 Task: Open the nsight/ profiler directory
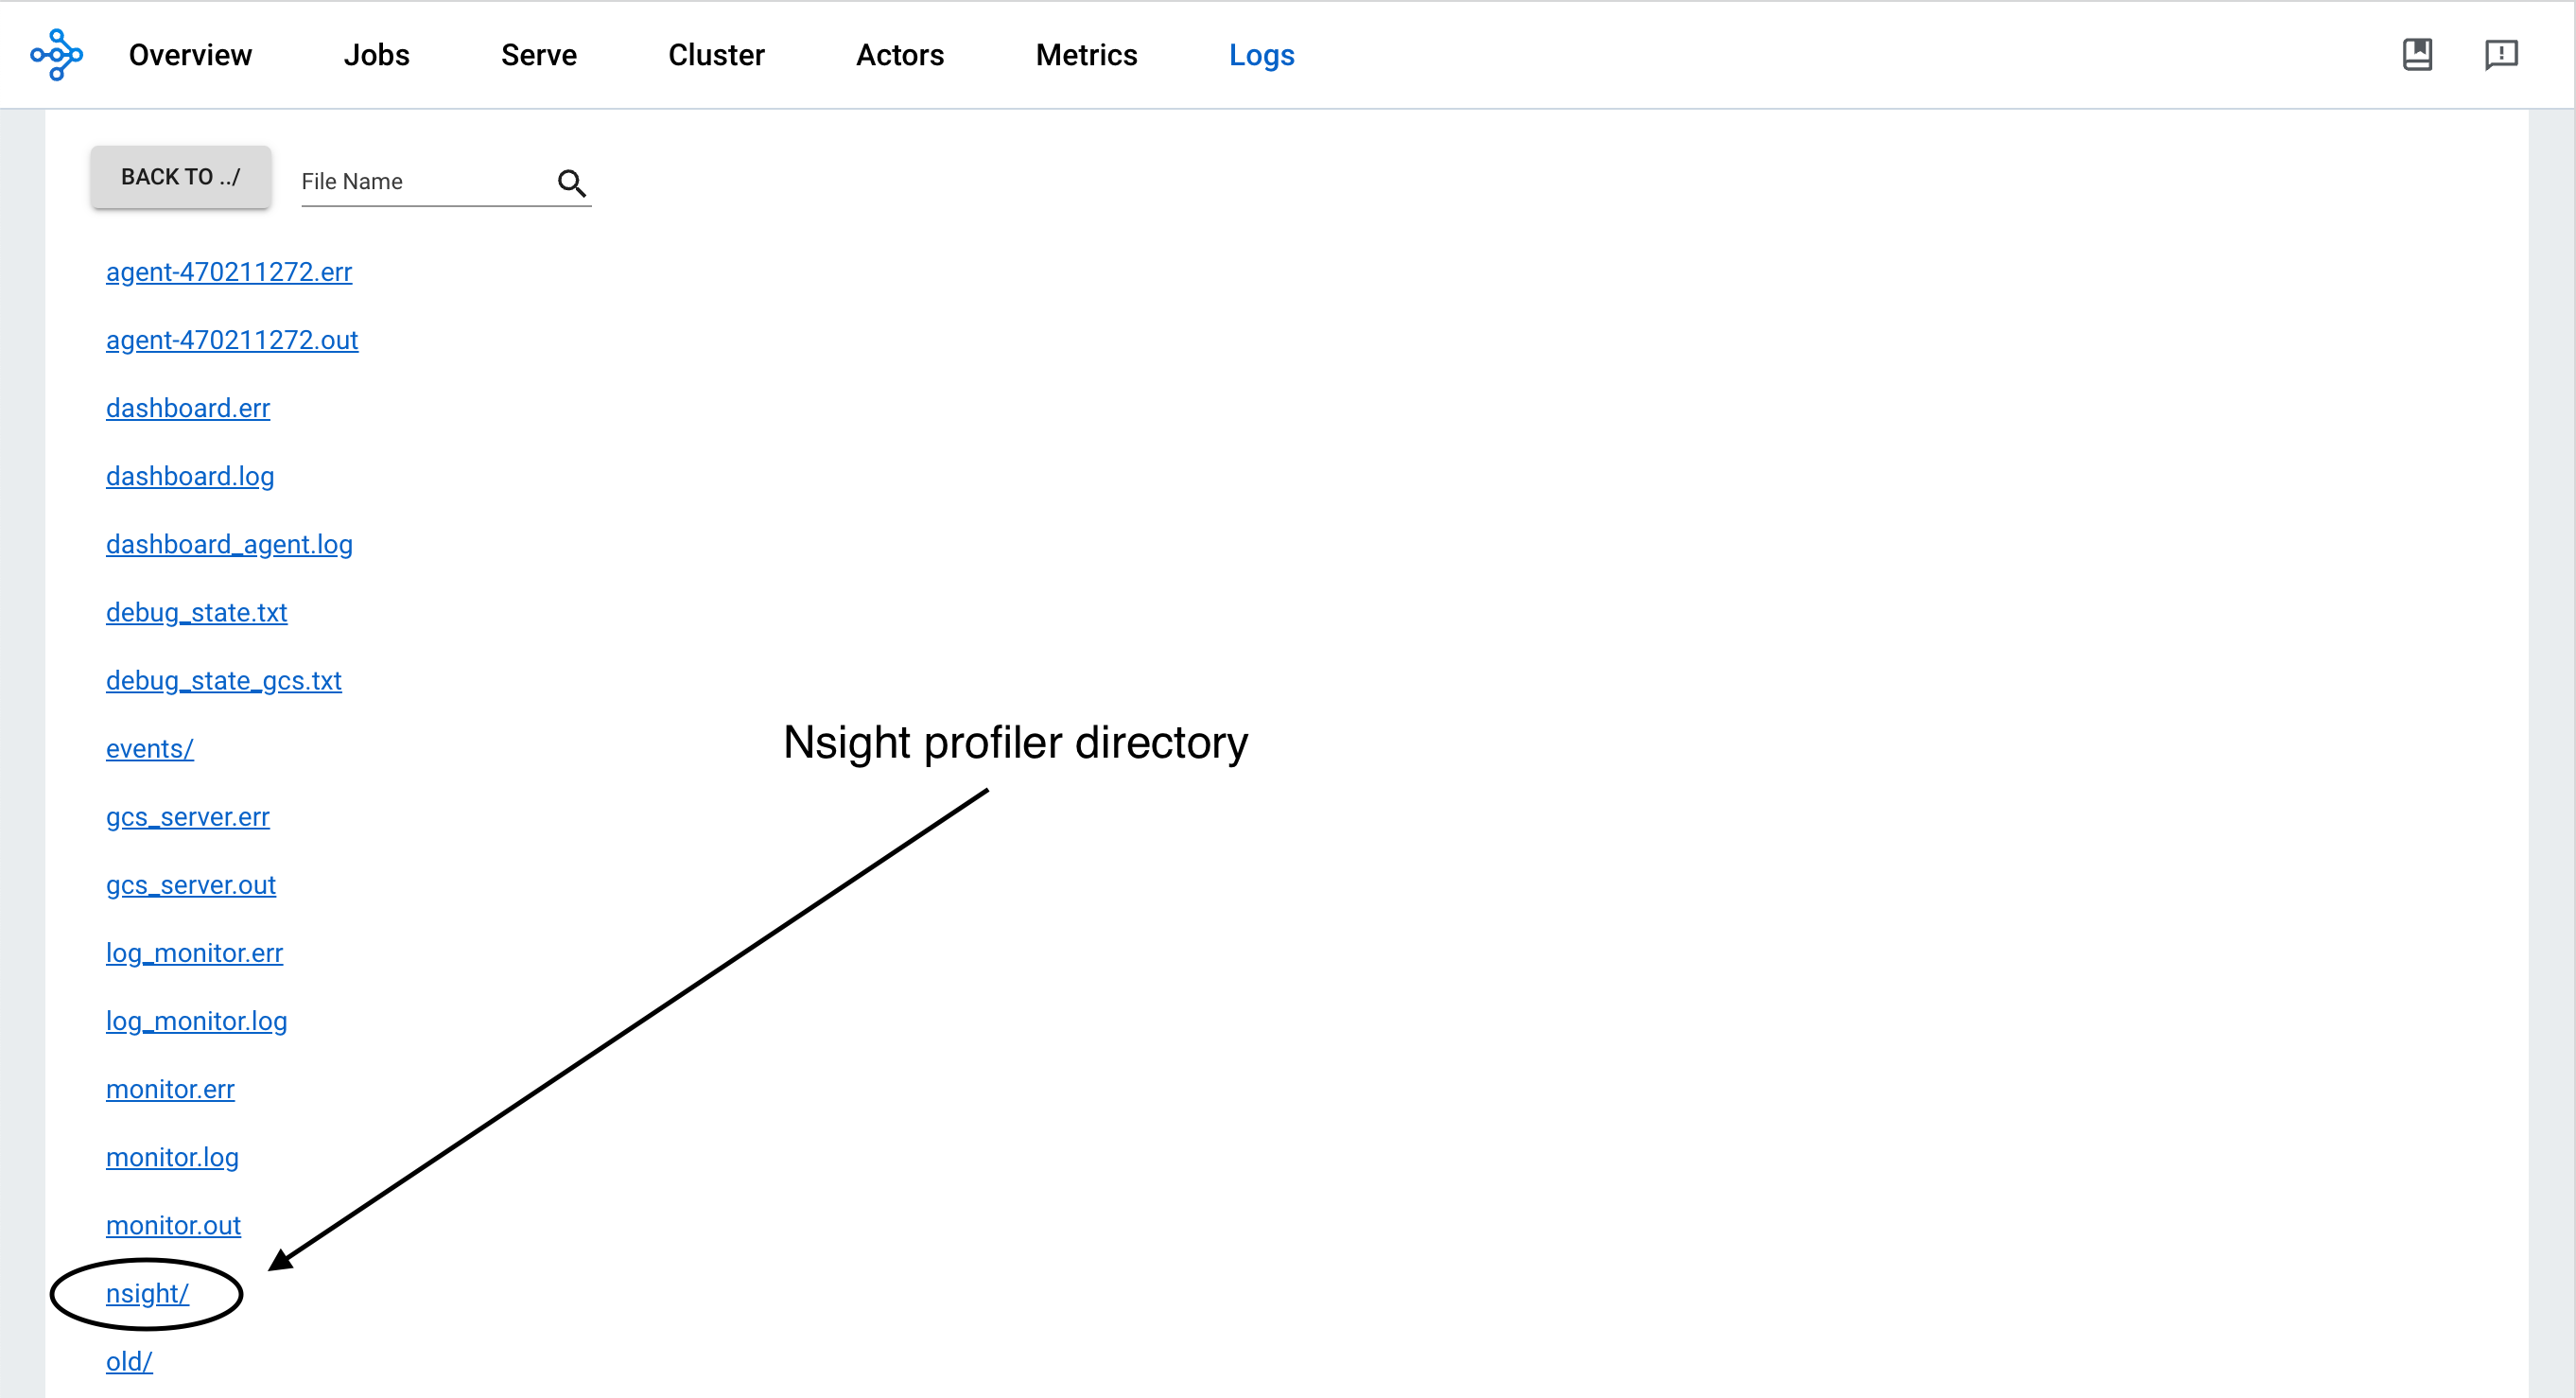click(x=147, y=1293)
